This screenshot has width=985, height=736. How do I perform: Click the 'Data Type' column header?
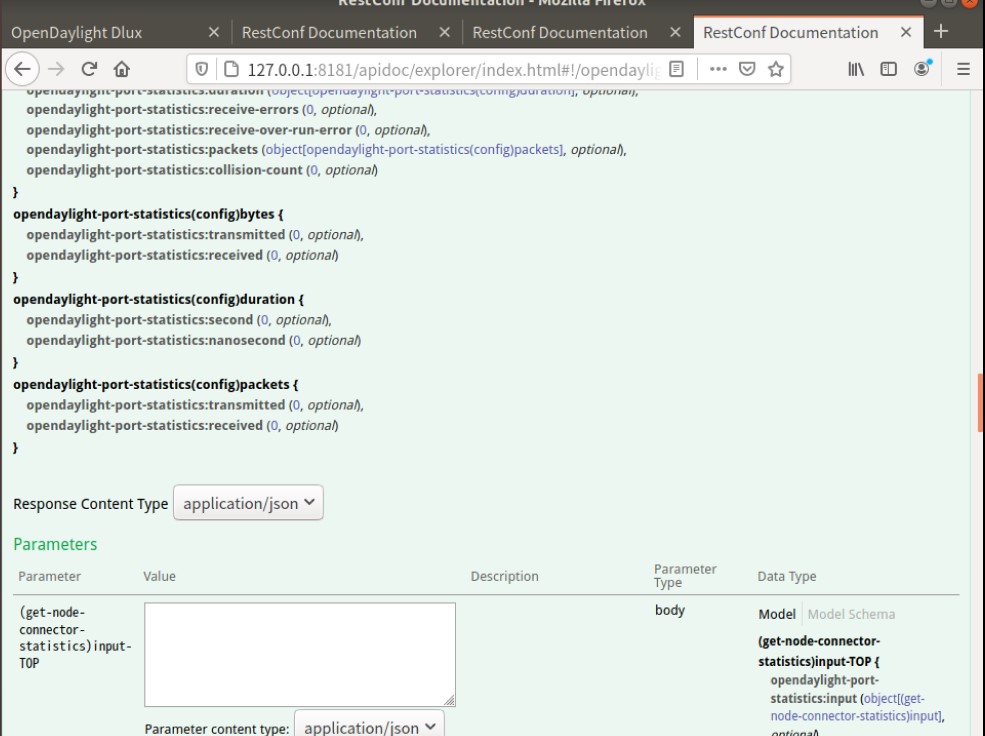pos(786,576)
